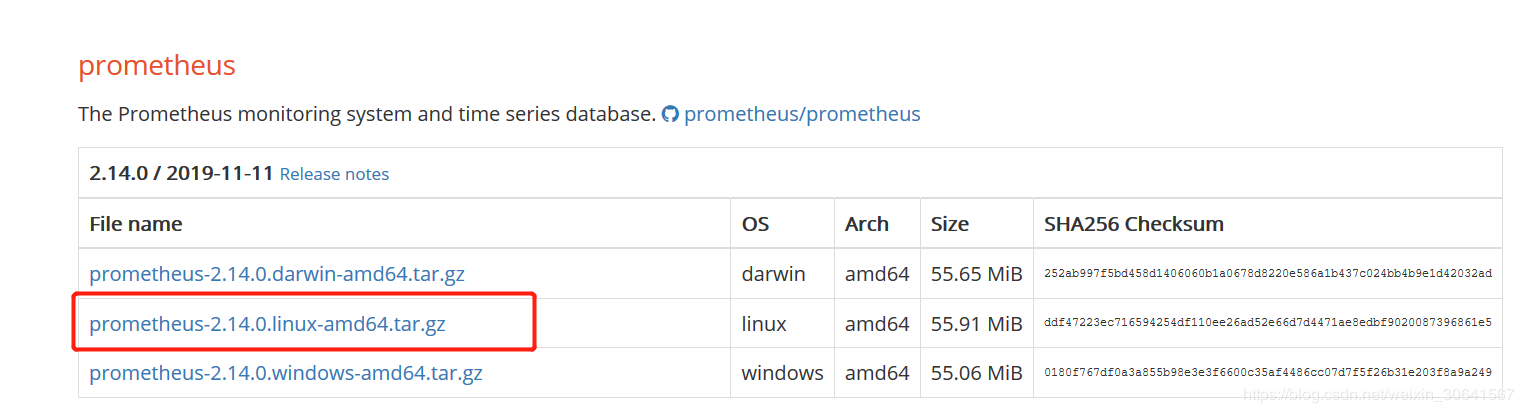
Task: Click the darwin OS cell
Action: [x=773, y=274]
